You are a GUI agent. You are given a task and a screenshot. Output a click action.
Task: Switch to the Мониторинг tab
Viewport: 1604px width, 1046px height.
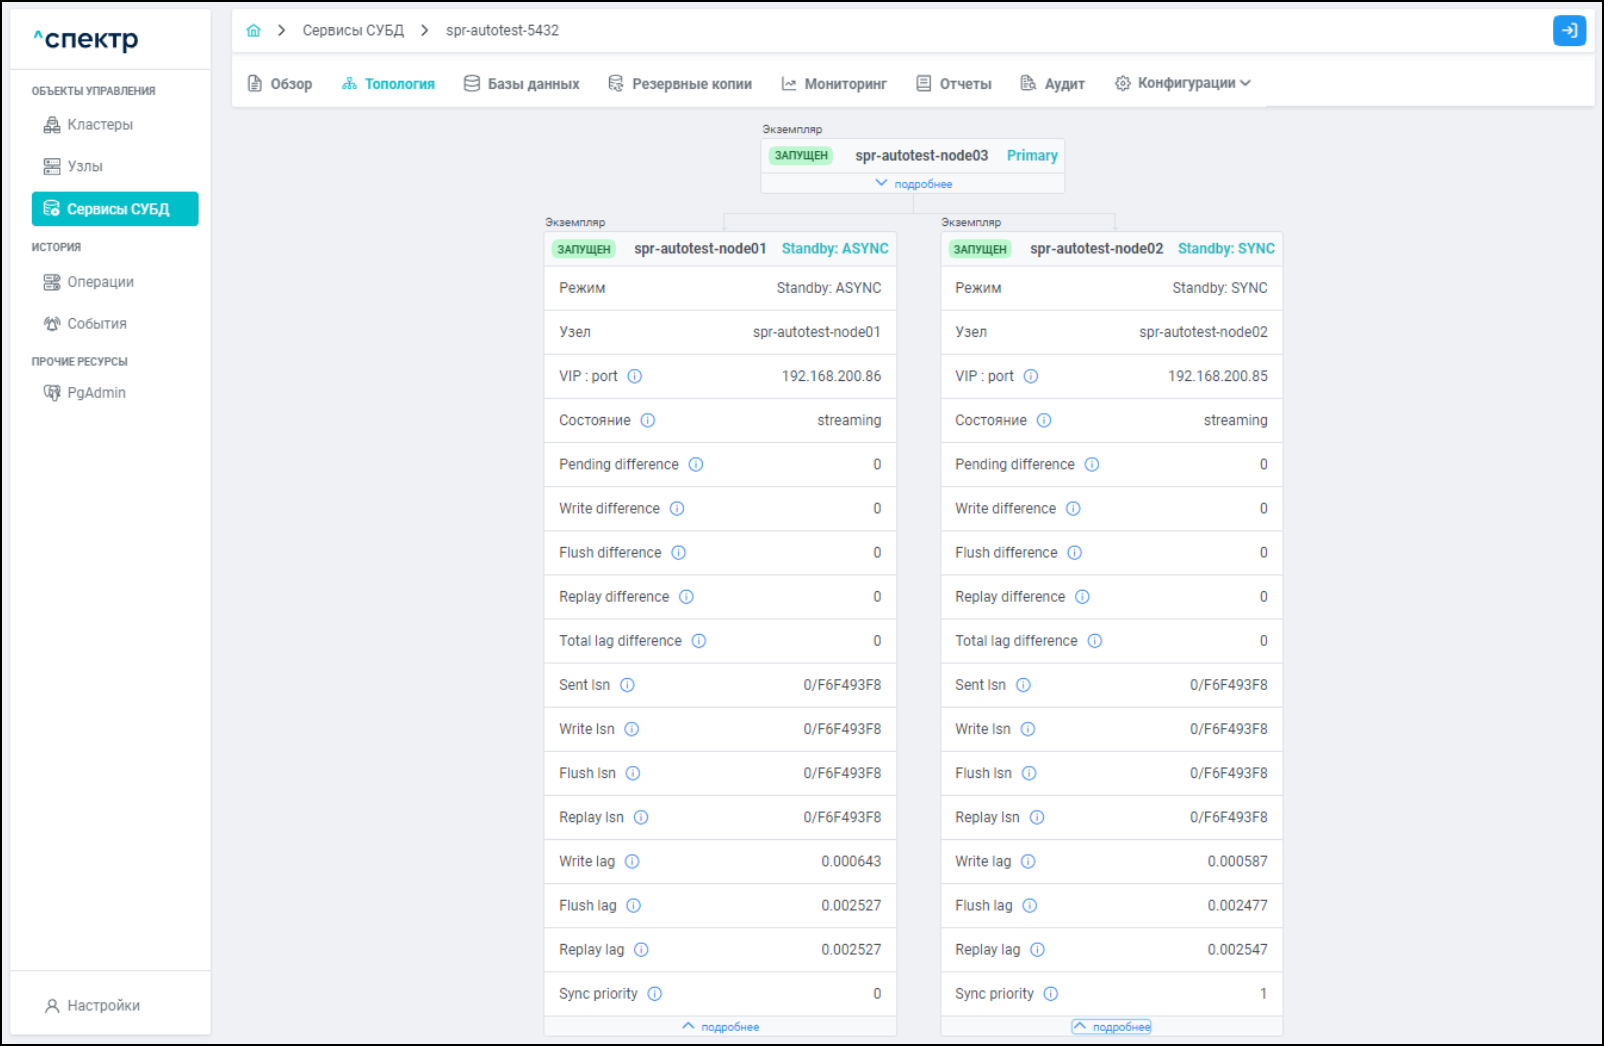[834, 84]
